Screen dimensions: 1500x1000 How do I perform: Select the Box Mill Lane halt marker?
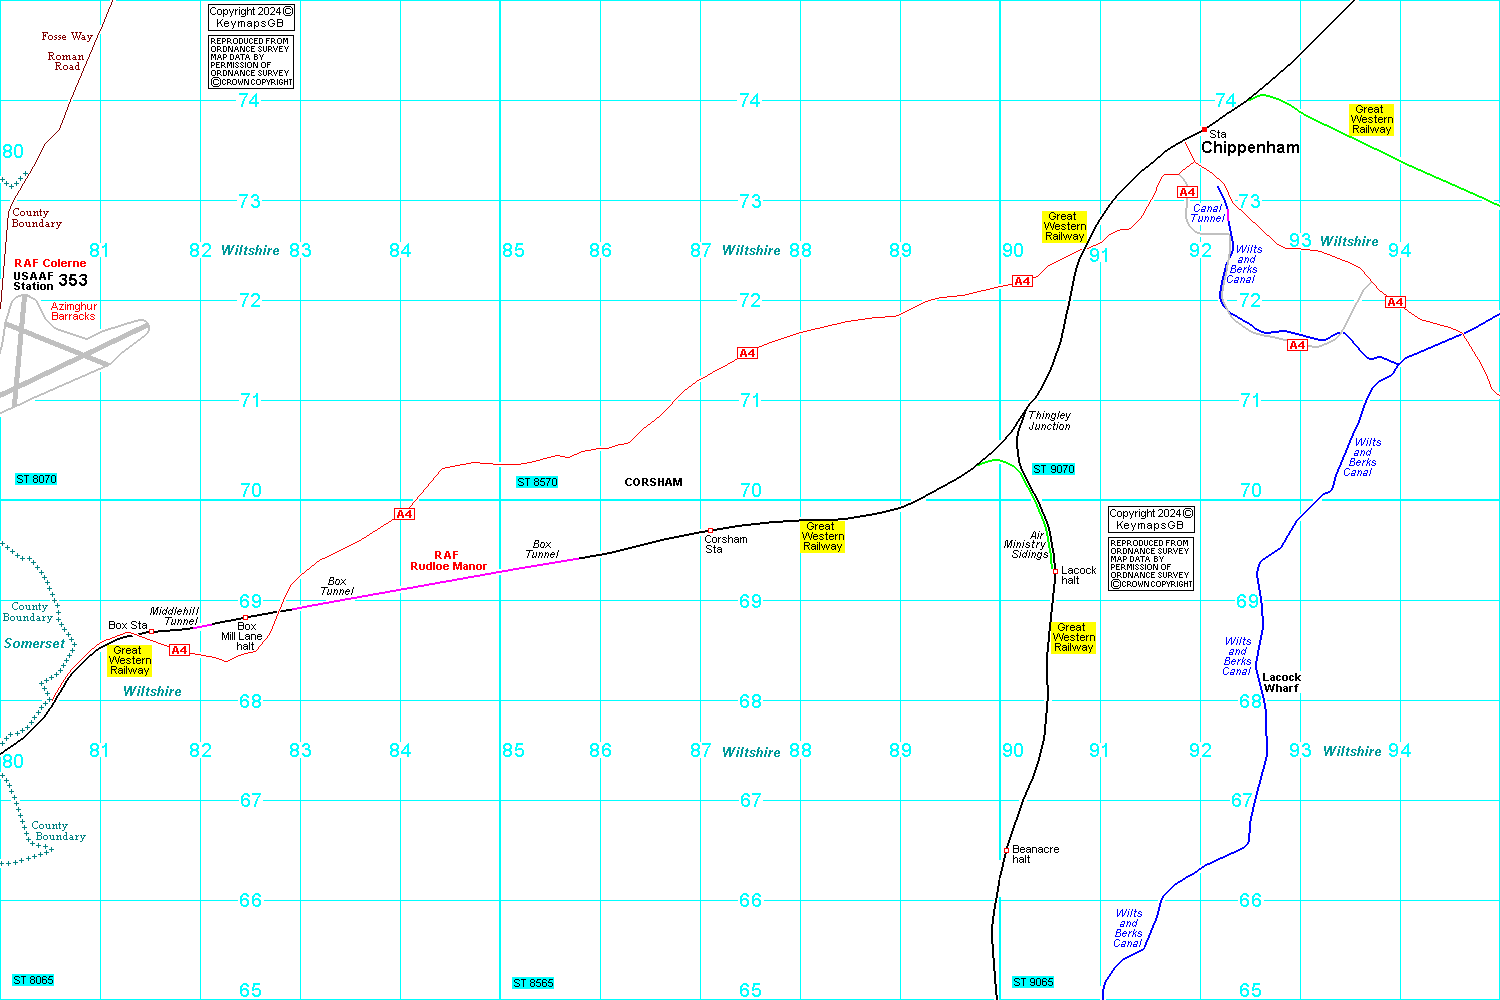[244, 618]
